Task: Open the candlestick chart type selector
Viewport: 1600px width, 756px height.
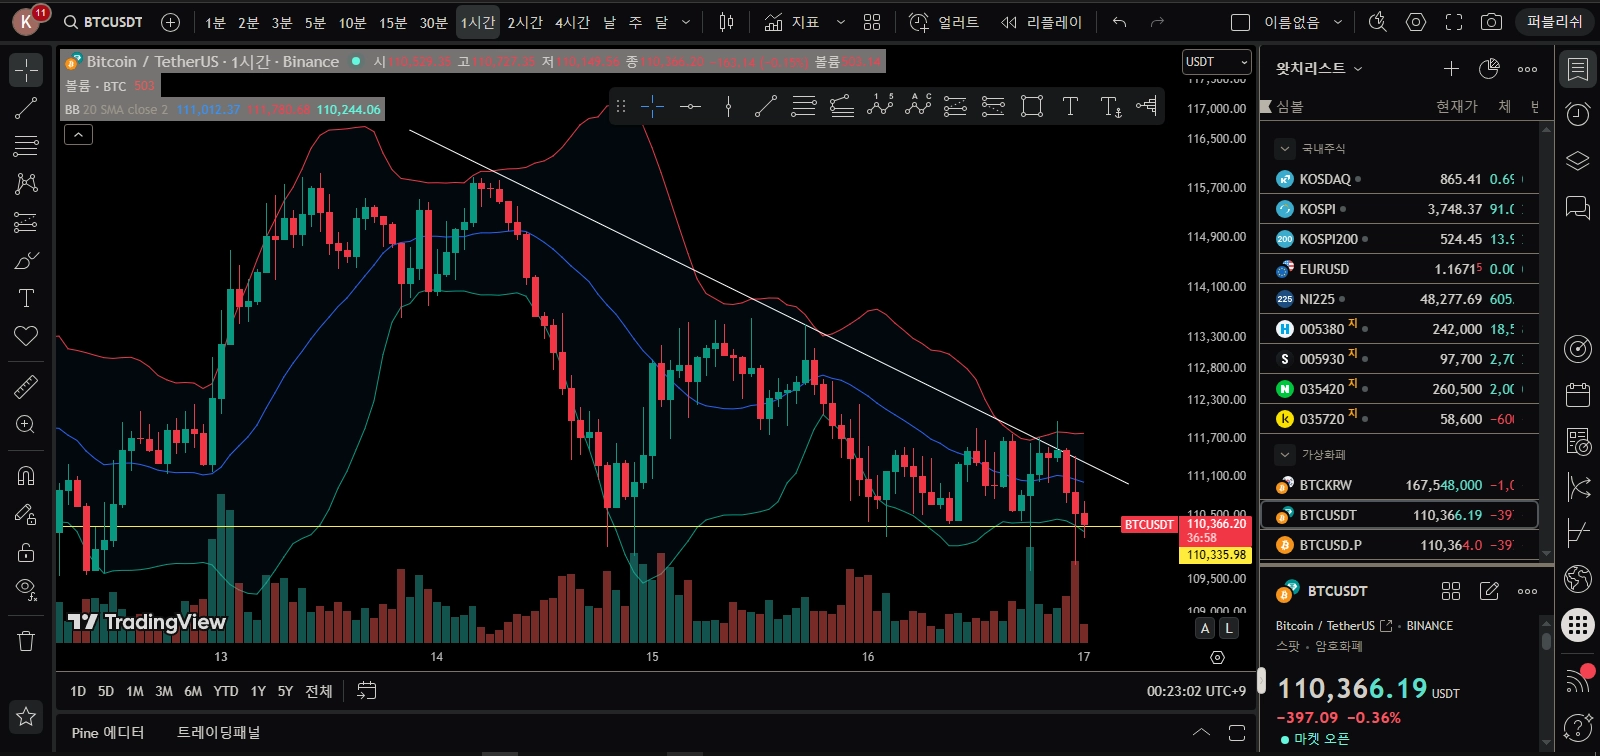Action: (x=727, y=22)
